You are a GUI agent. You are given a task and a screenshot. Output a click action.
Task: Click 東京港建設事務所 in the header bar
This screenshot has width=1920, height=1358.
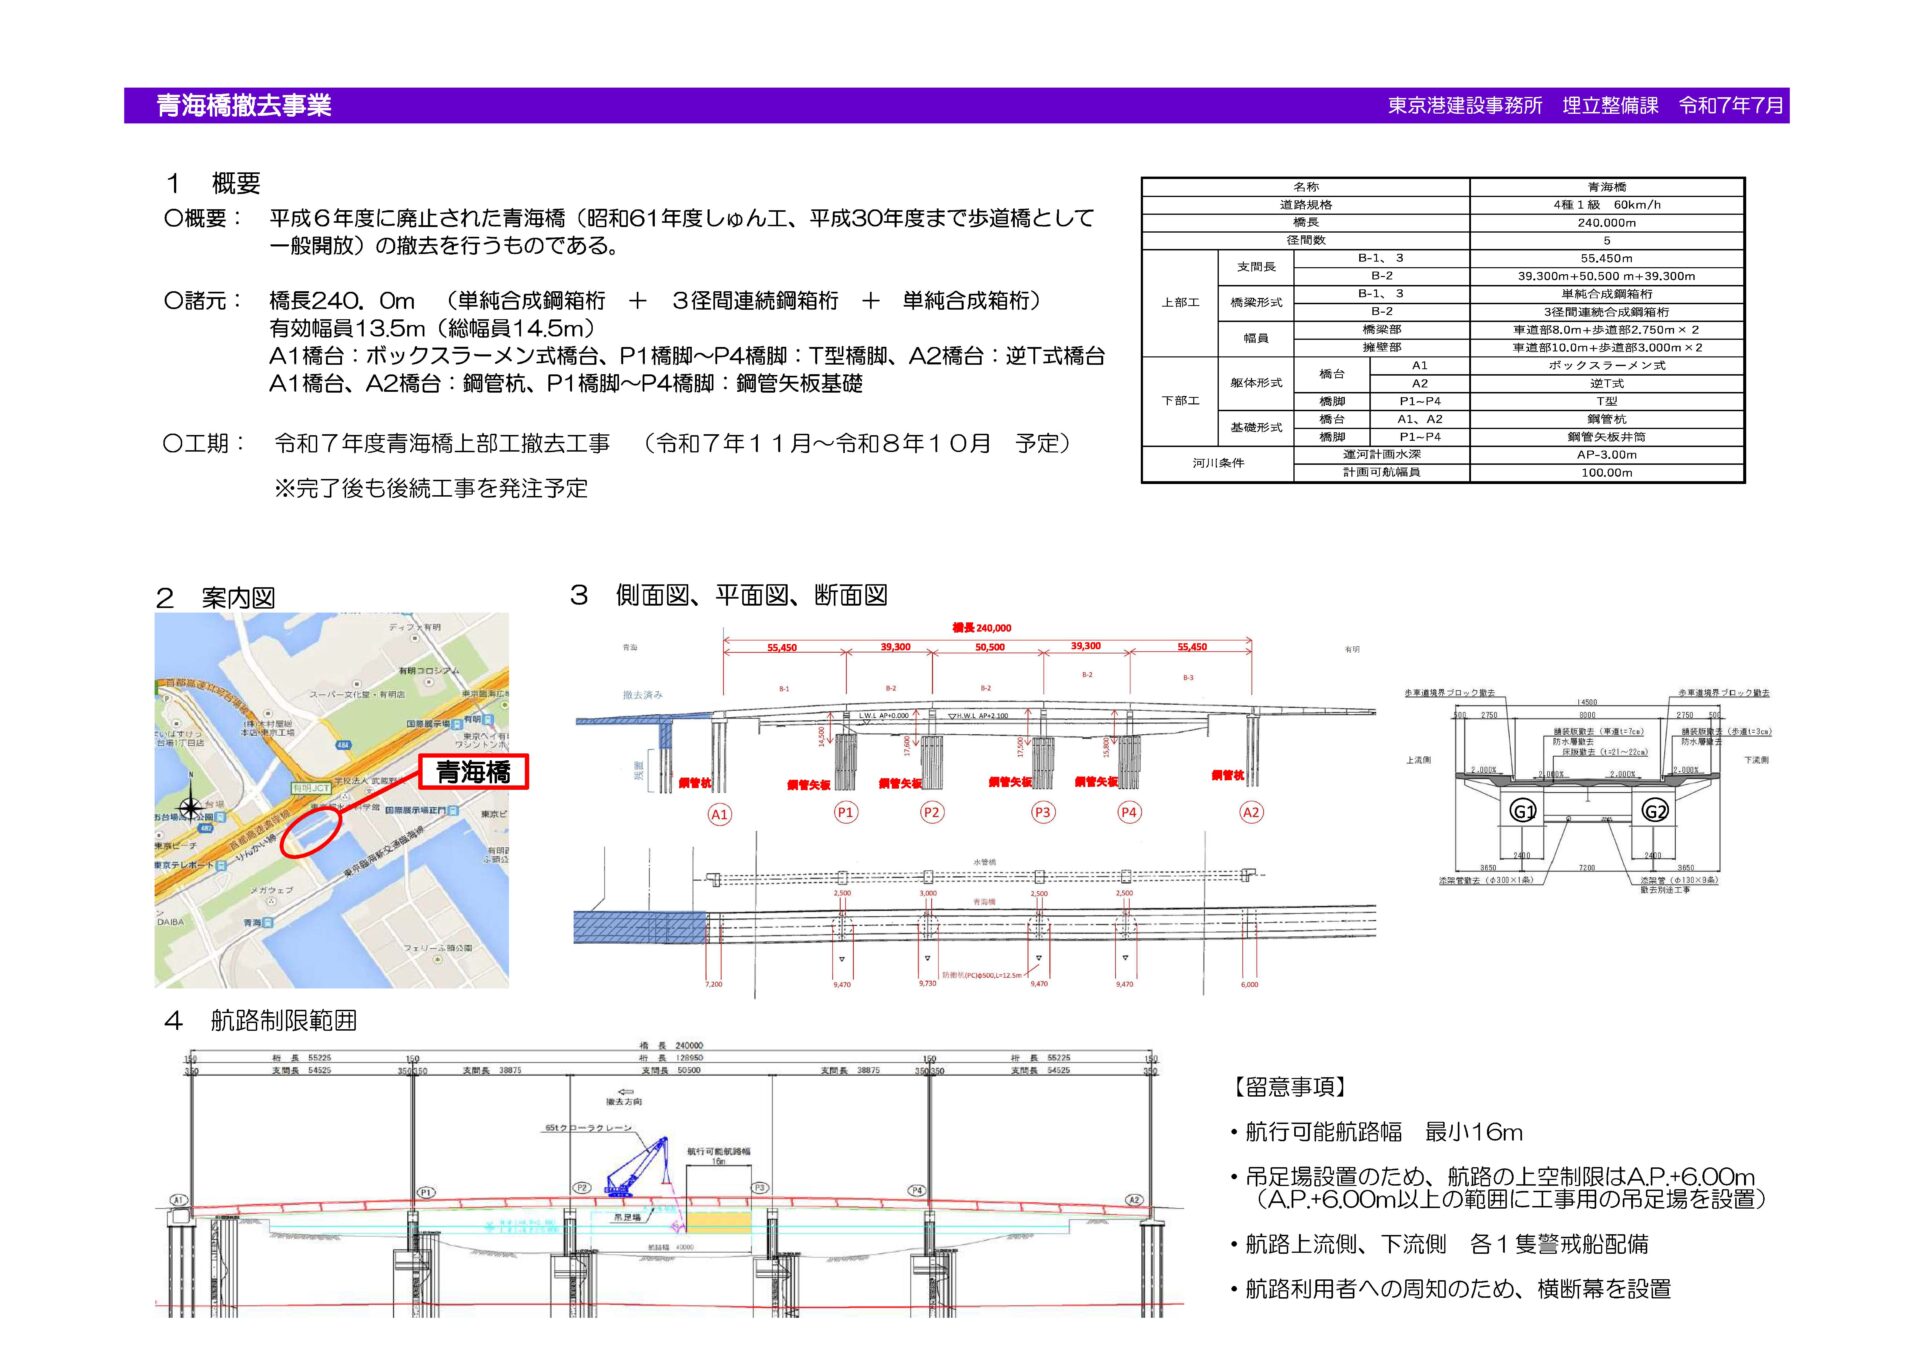[1465, 106]
